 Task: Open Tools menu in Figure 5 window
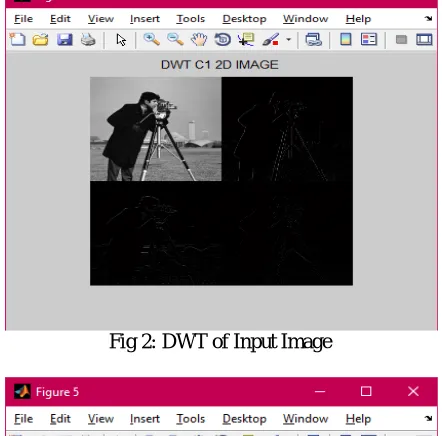[190, 419]
